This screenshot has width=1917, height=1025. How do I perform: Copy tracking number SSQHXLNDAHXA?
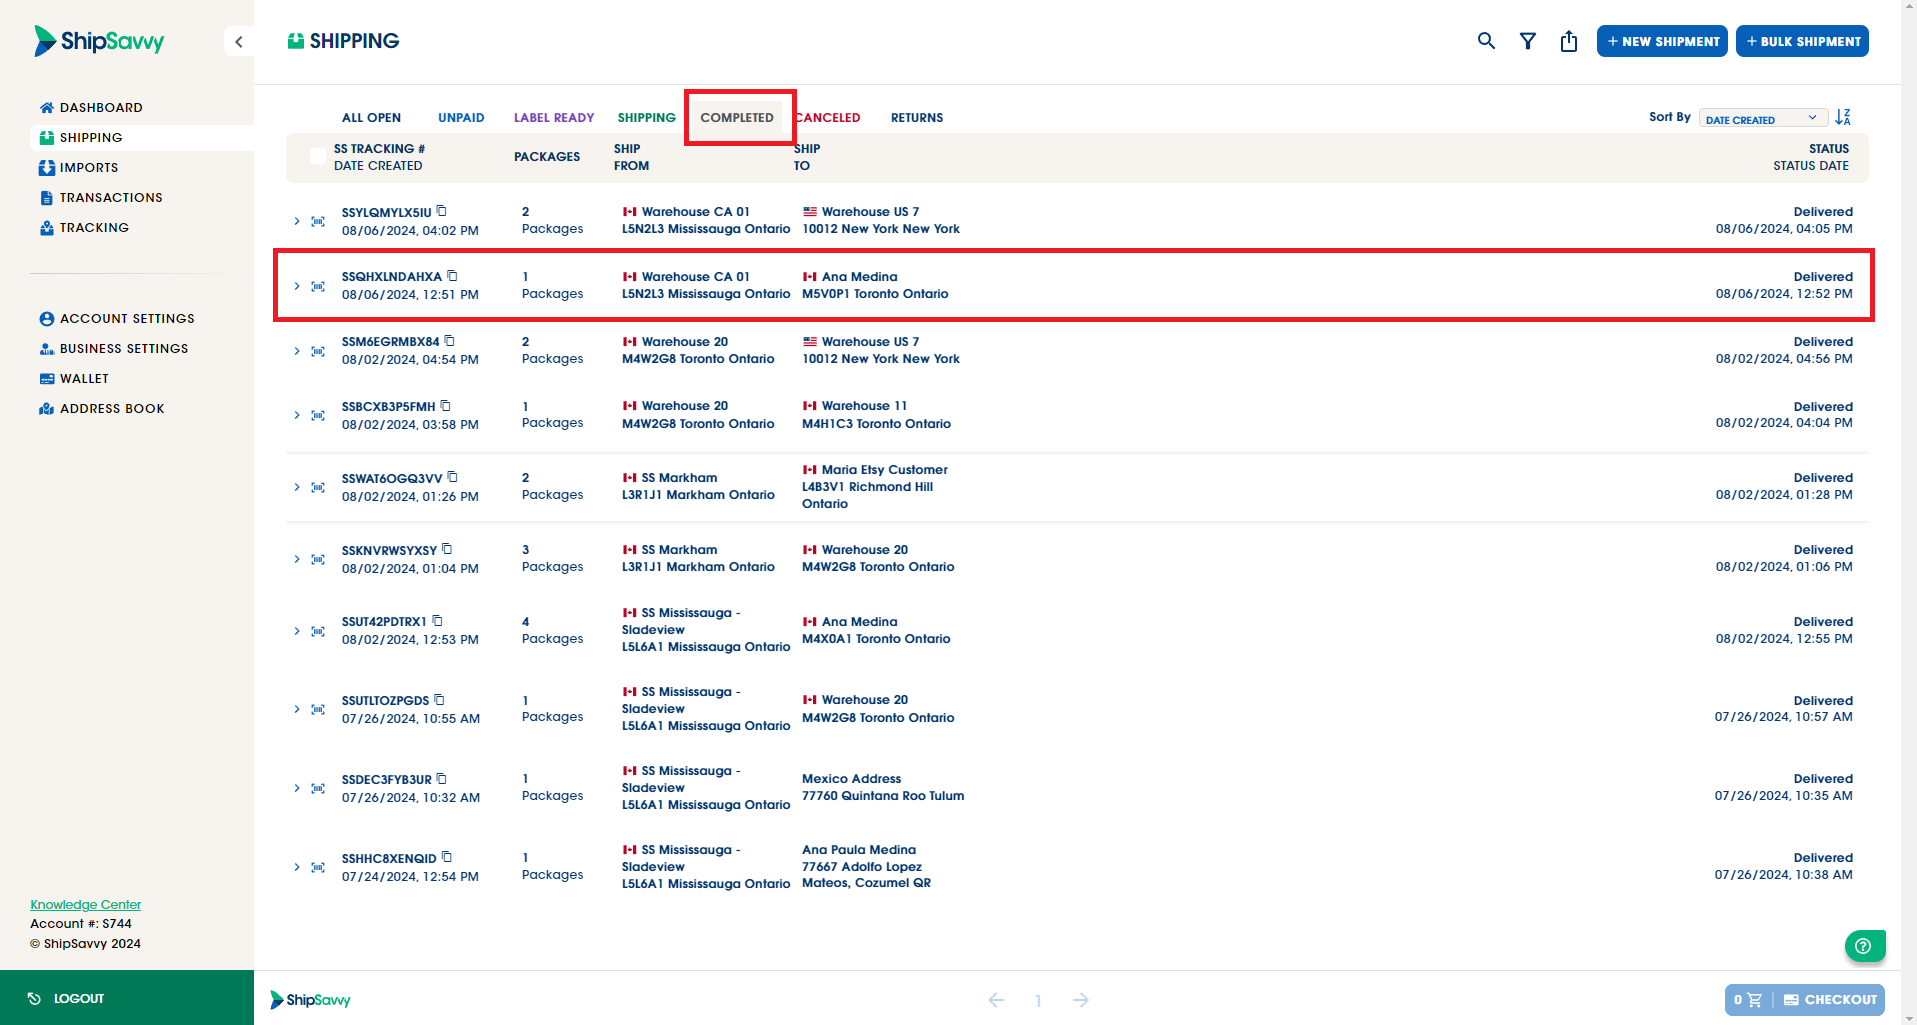coord(452,276)
